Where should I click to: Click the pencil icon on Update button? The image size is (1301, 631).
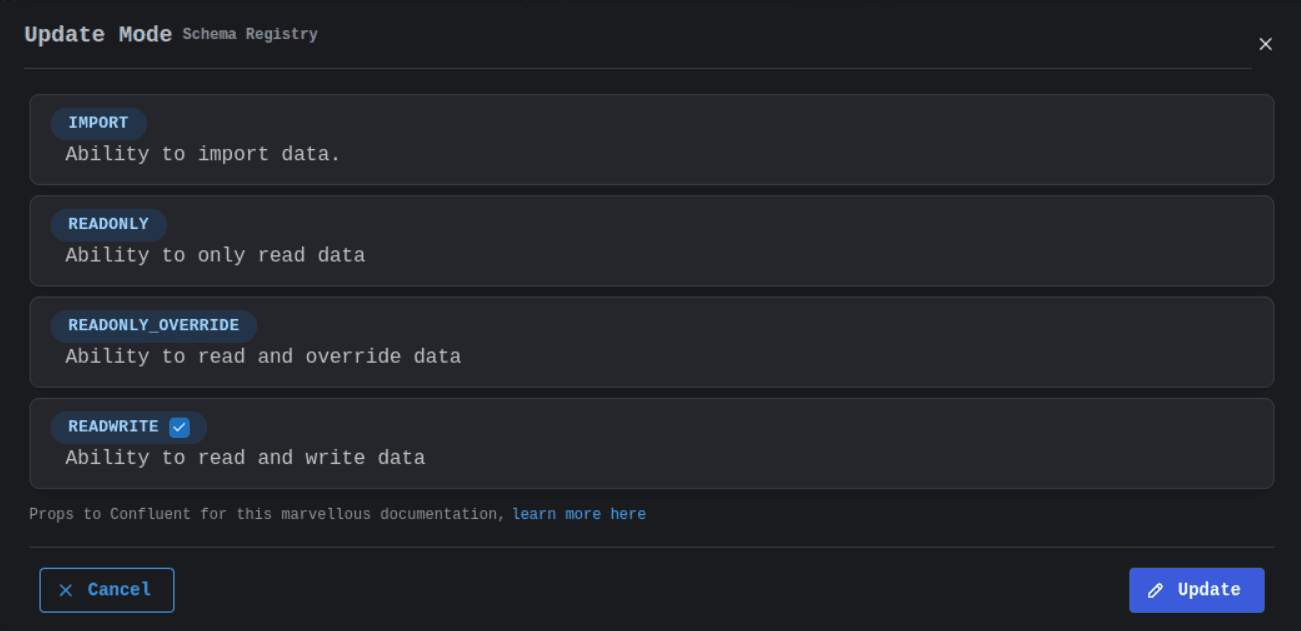(x=1156, y=590)
